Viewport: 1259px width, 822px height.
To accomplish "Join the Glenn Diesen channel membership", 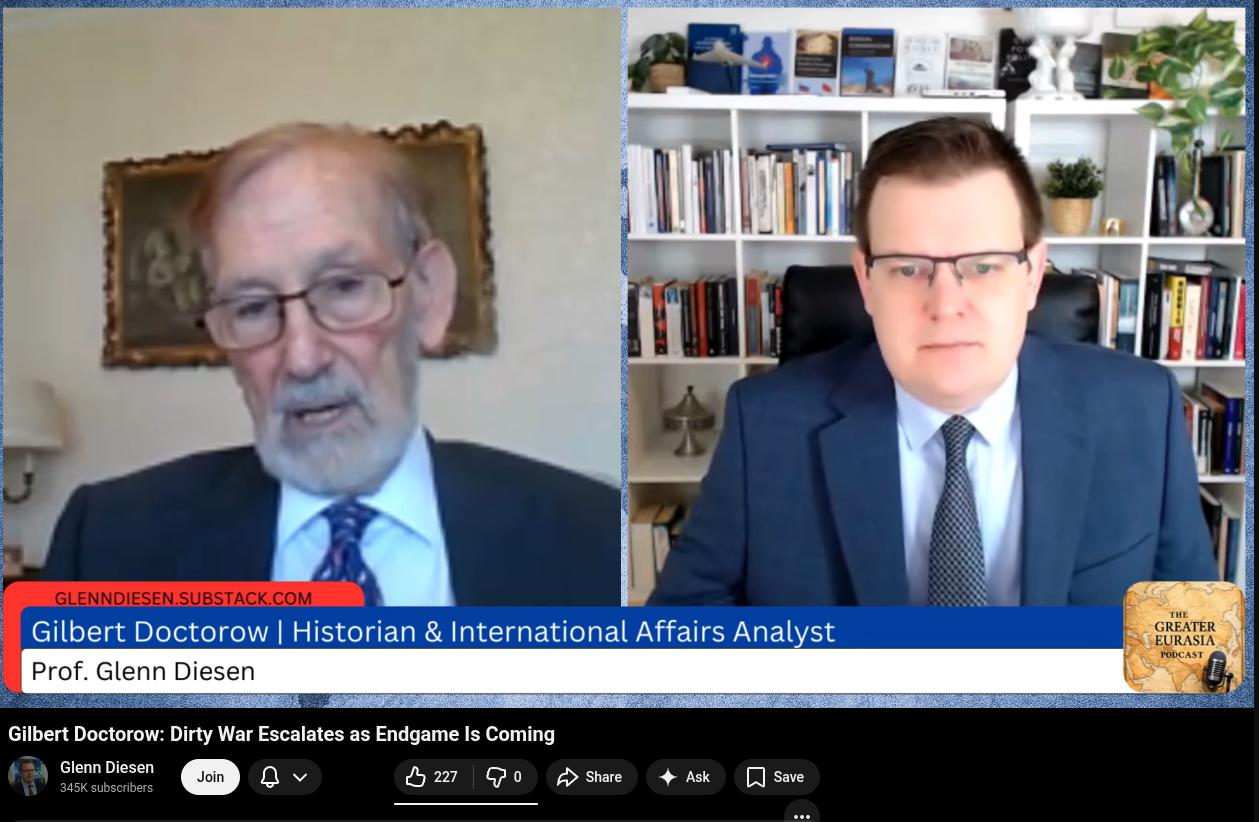I will 210,777.
